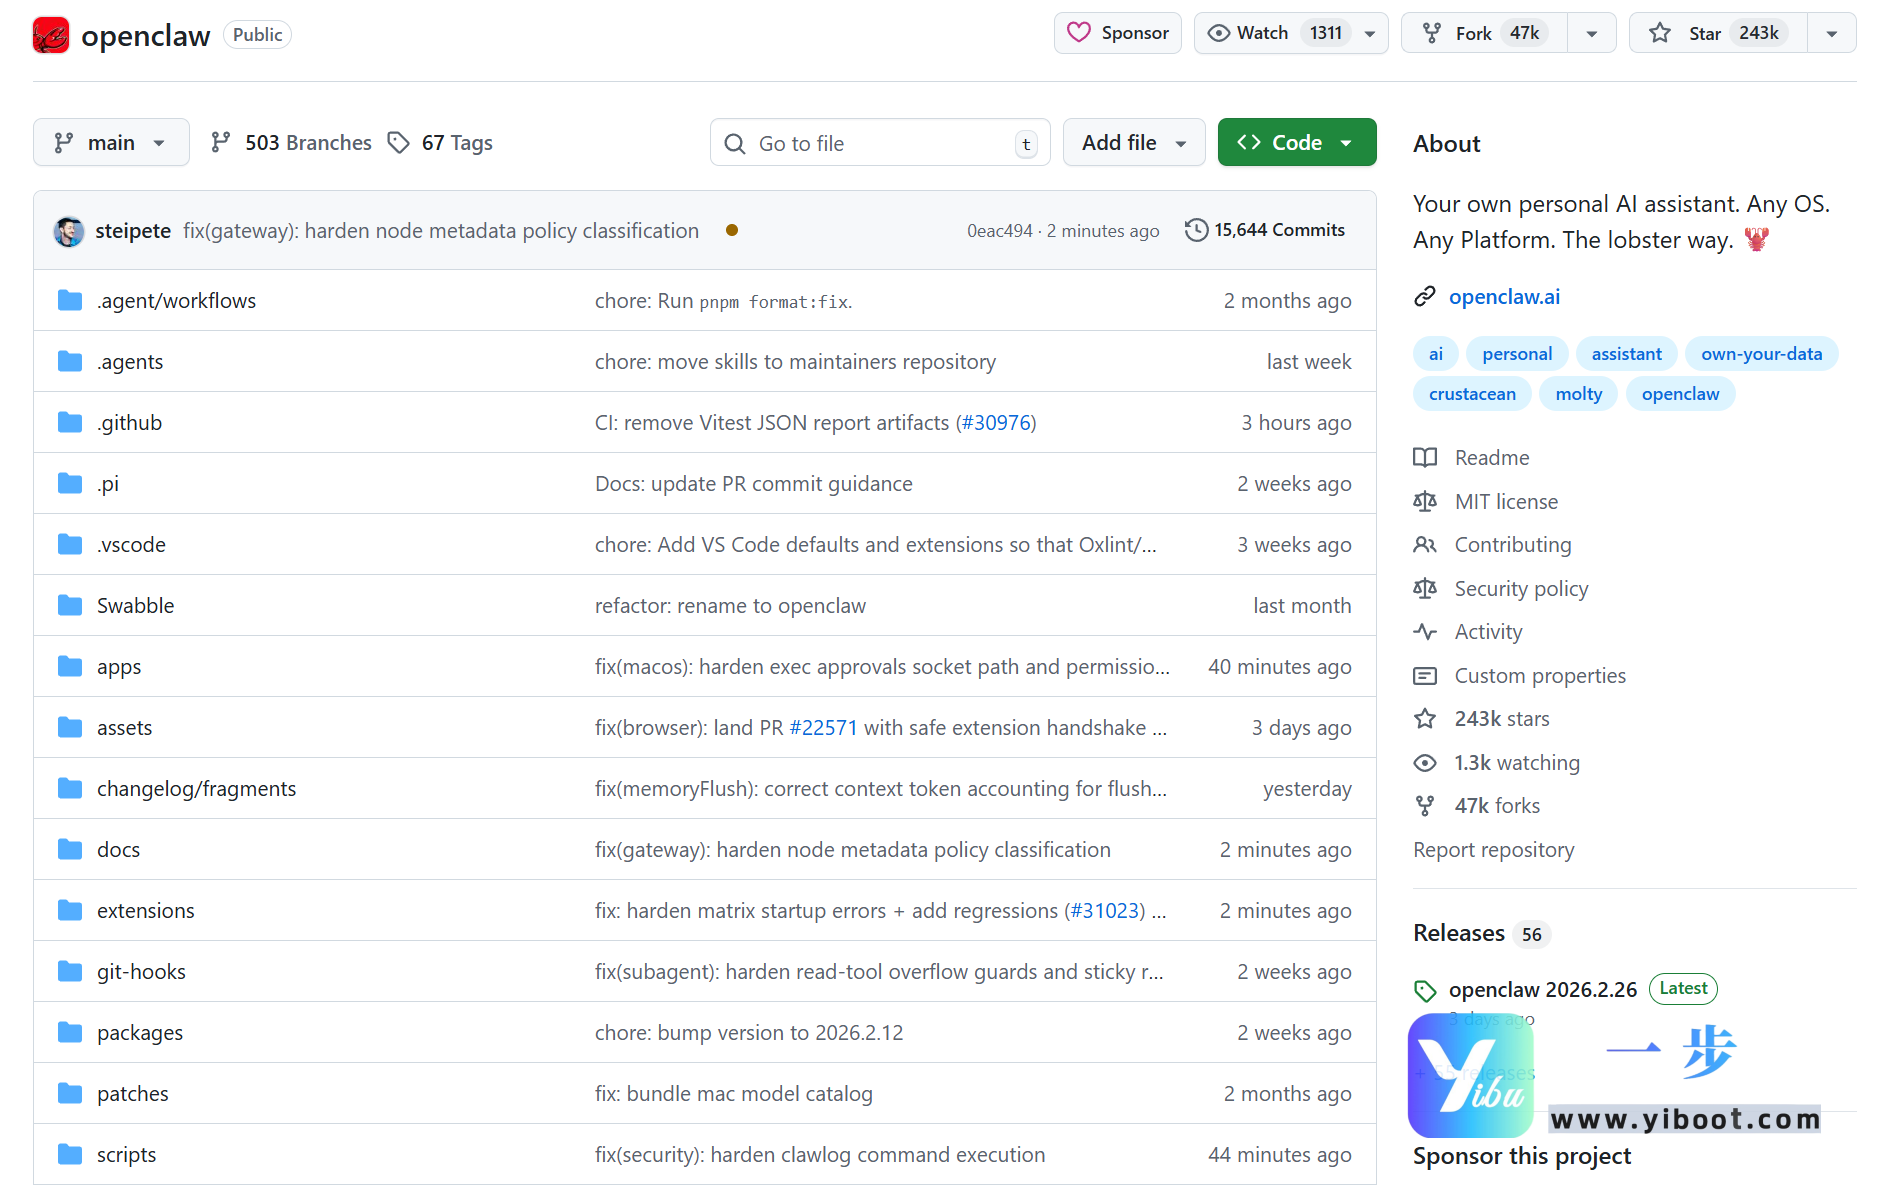Expand the main branch selector dropdown

[x=111, y=143]
